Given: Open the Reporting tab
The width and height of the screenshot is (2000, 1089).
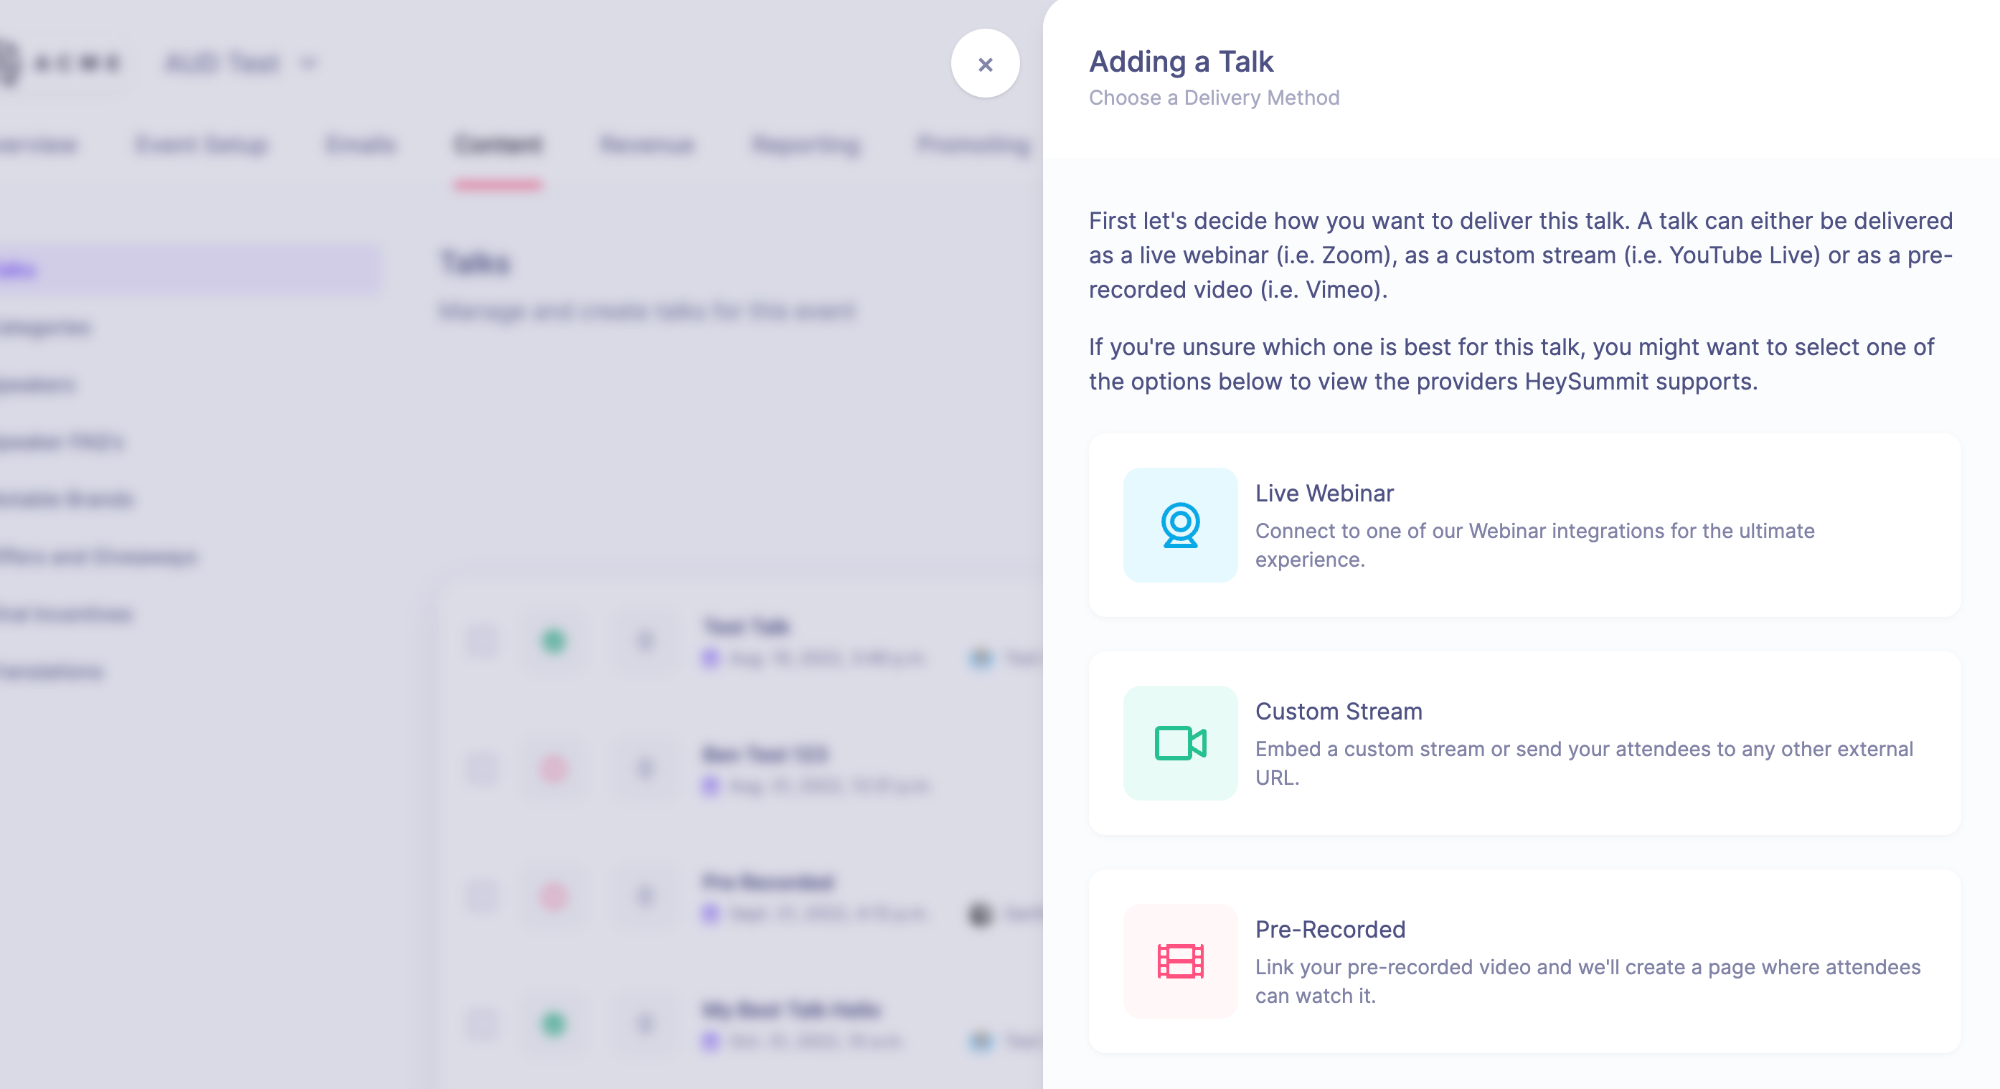Looking at the screenshot, I should (x=806, y=145).
